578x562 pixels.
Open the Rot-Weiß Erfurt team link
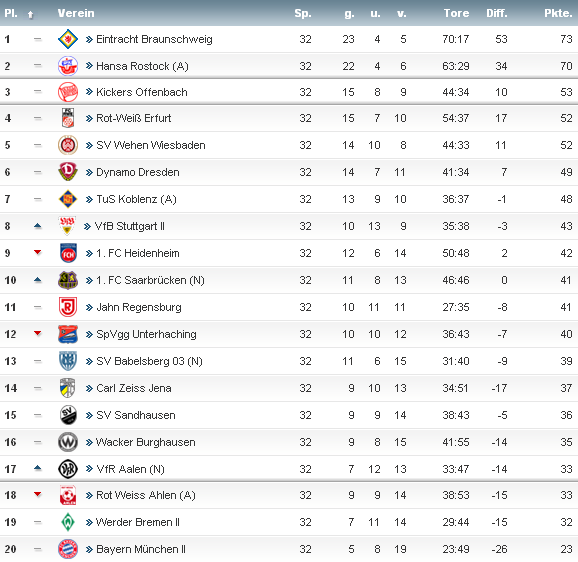coord(133,118)
